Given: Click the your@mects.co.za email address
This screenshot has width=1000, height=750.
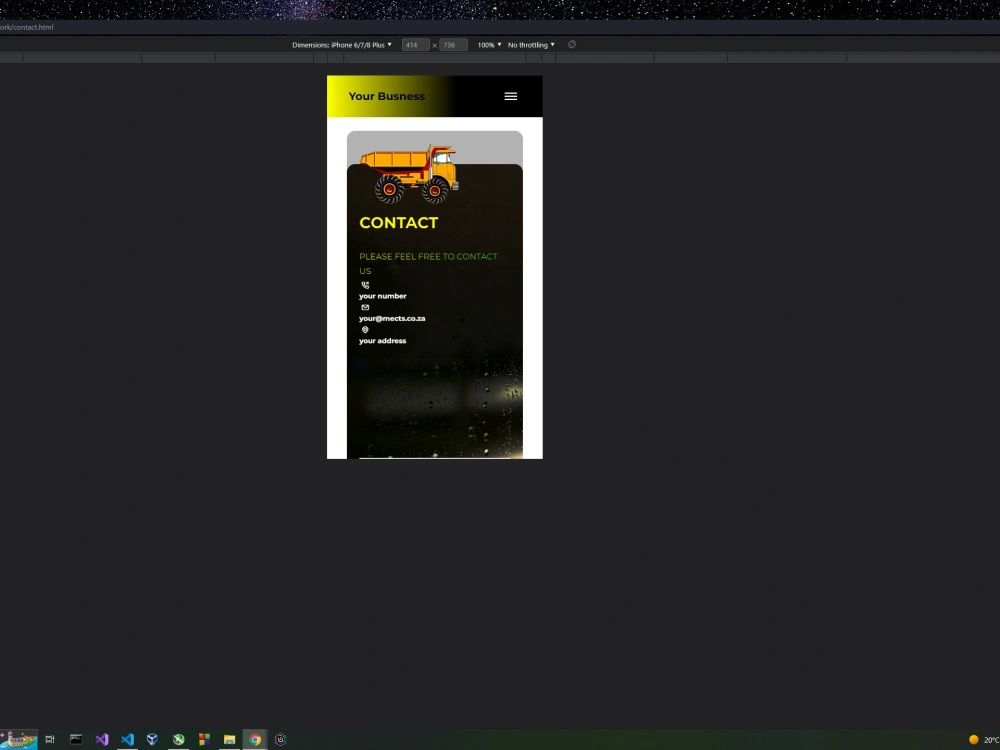Looking at the screenshot, I should [392, 318].
